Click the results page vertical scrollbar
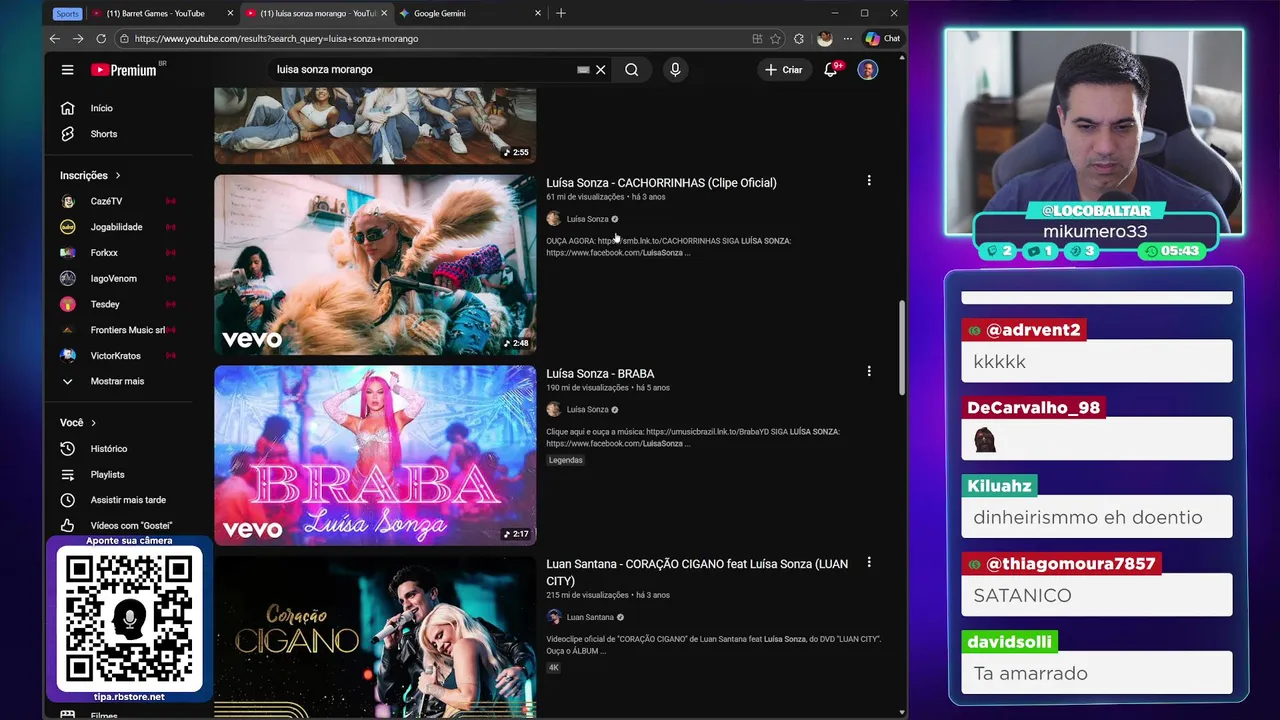 pyautogui.click(x=901, y=348)
